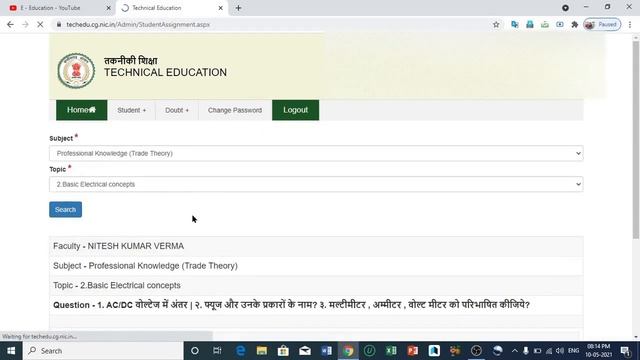Switch to the E-Education YouTube tab
Image resolution: width=640 pixels, height=360 pixels.
57,8
